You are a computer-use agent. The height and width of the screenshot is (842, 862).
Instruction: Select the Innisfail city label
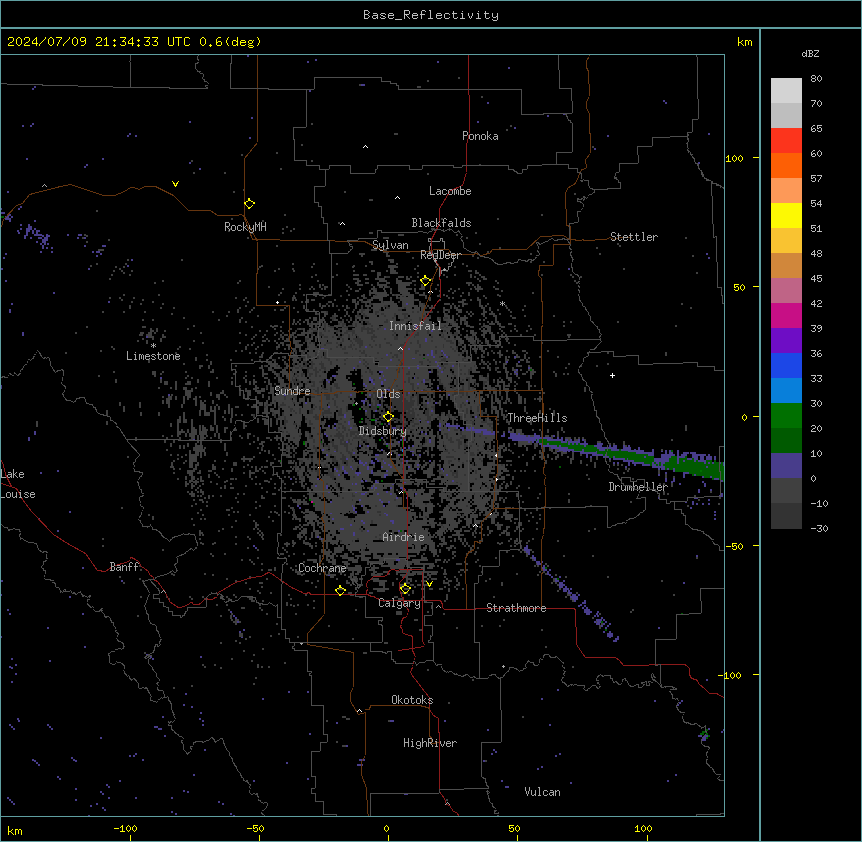[x=416, y=326]
